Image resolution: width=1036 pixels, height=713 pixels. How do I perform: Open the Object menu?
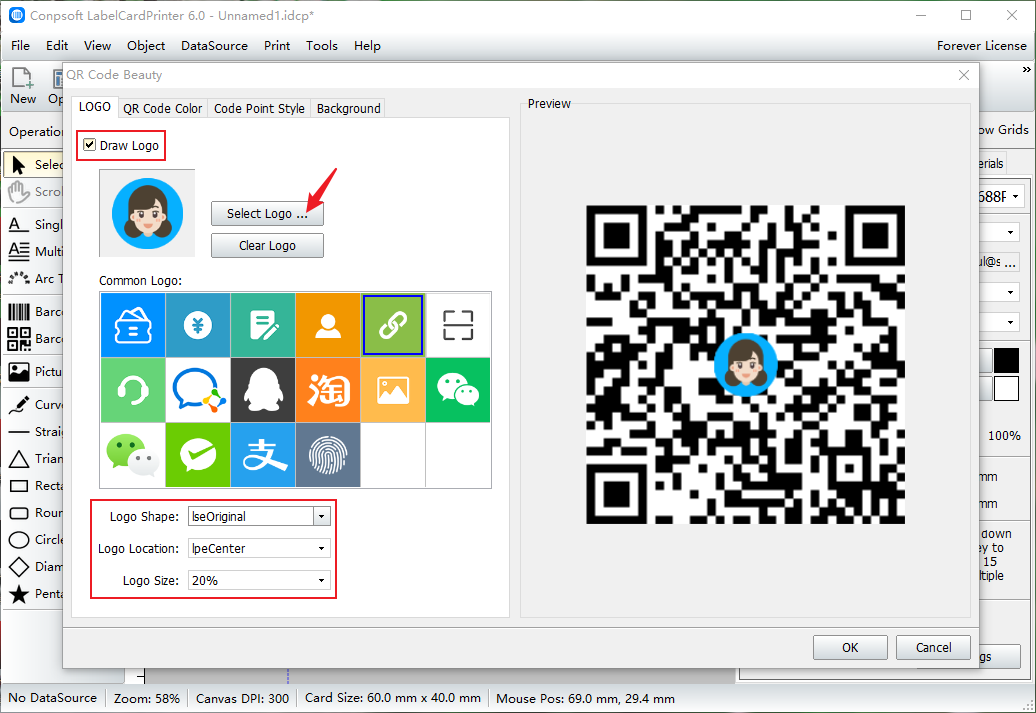146,46
